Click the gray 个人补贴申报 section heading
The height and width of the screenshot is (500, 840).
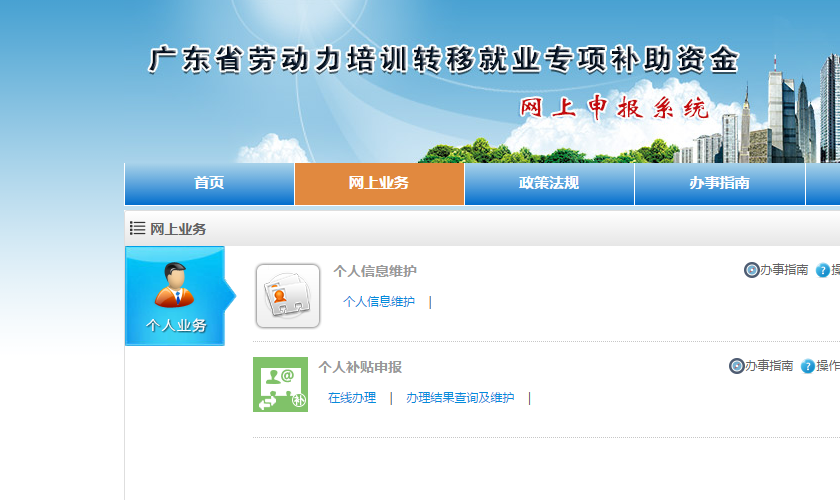(x=360, y=367)
